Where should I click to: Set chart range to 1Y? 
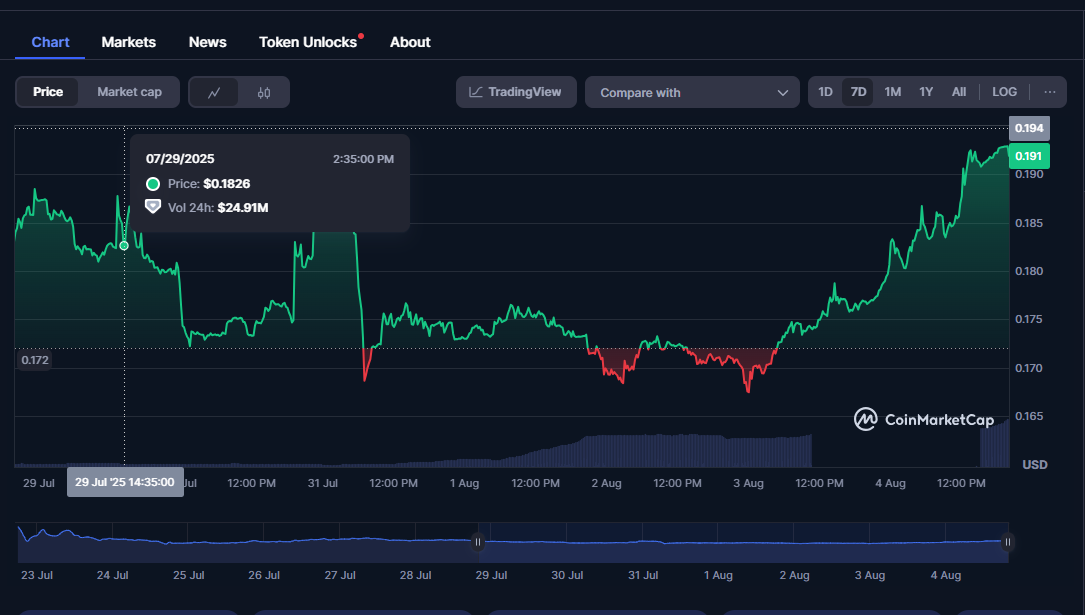[x=926, y=92]
